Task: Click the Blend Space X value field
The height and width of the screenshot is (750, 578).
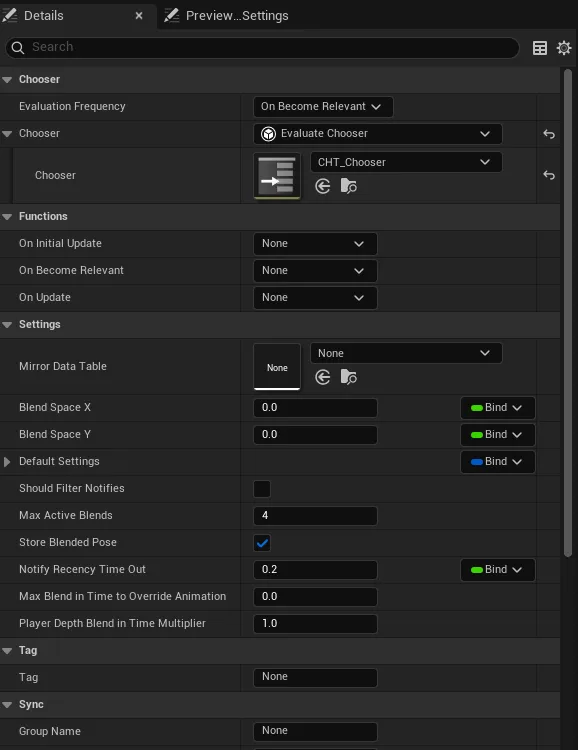Action: tap(315, 408)
